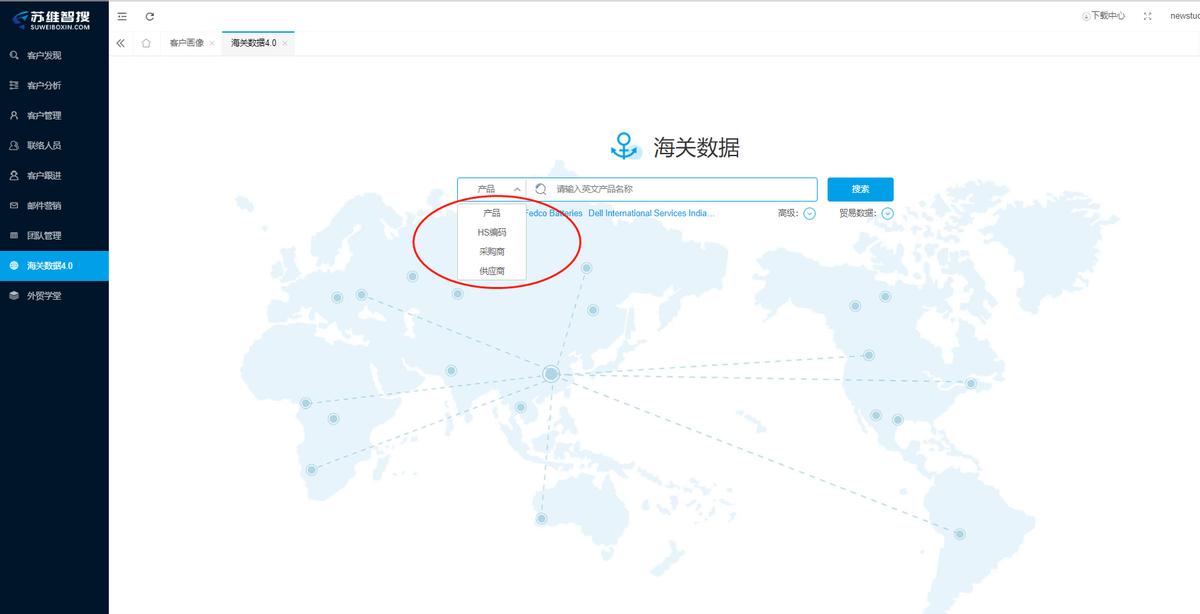Click the refresh icon near top left
Viewport: 1200px width, 614px height.
tap(149, 16)
